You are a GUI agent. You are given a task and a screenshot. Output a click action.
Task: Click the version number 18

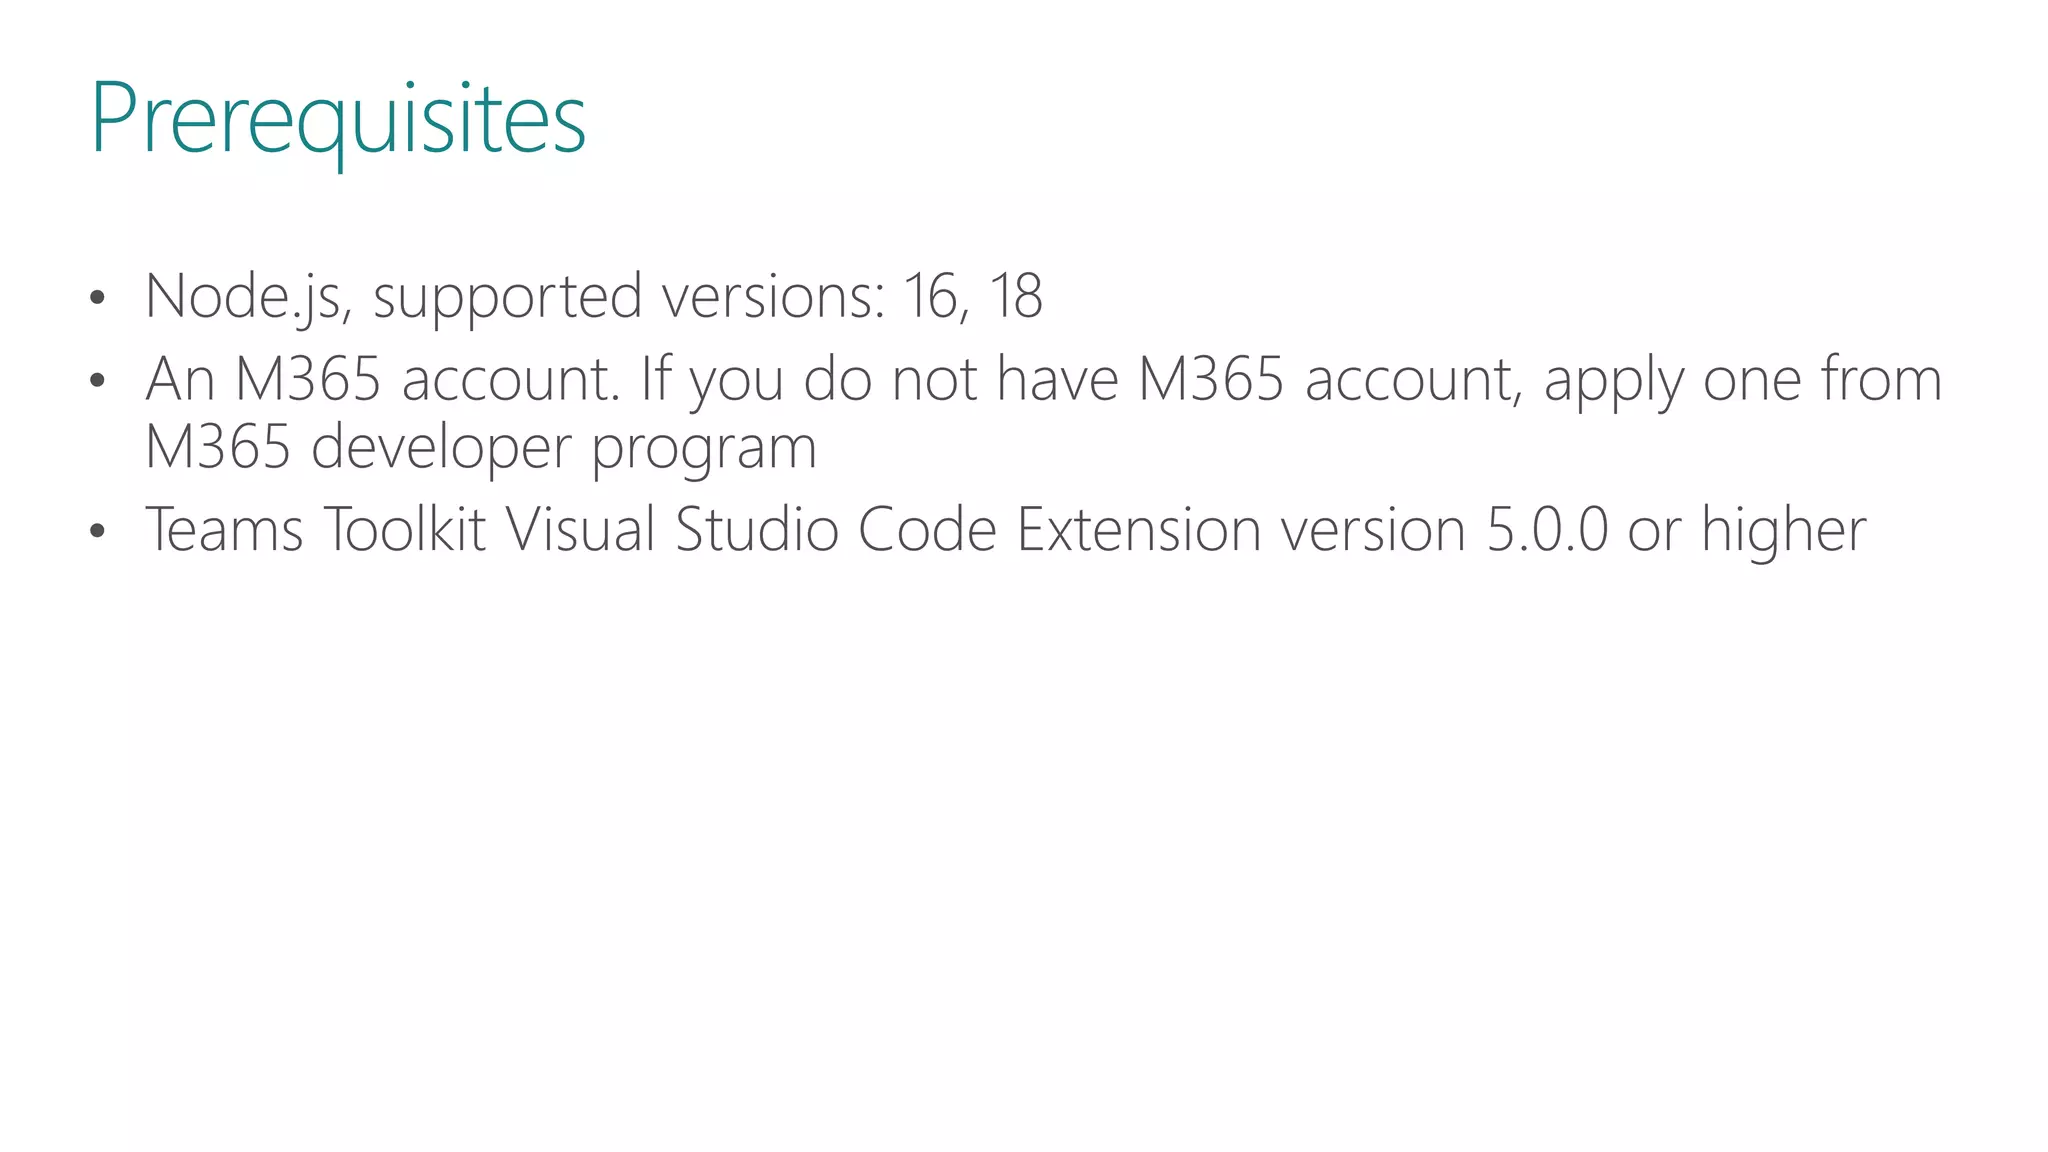(x=1016, y=297)
